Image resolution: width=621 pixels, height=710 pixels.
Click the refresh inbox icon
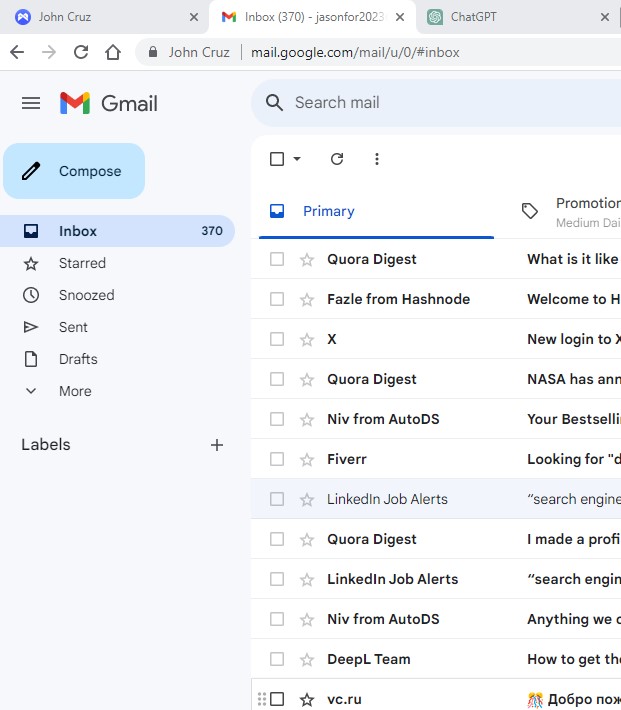click(337, 159)
